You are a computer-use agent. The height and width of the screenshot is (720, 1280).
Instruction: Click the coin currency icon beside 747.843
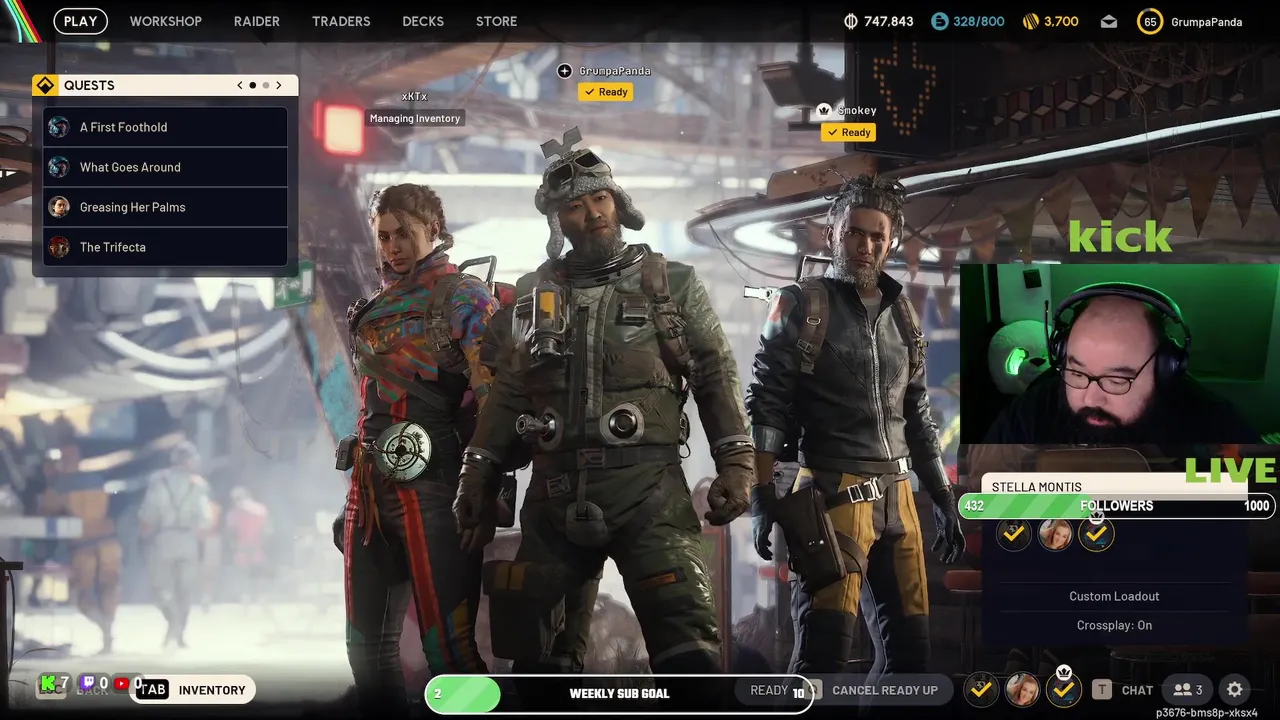tap(851, 21)
